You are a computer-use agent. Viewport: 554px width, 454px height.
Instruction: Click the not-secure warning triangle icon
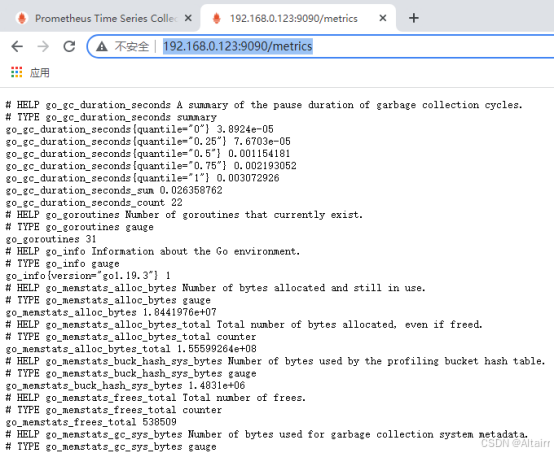[102, 46]
